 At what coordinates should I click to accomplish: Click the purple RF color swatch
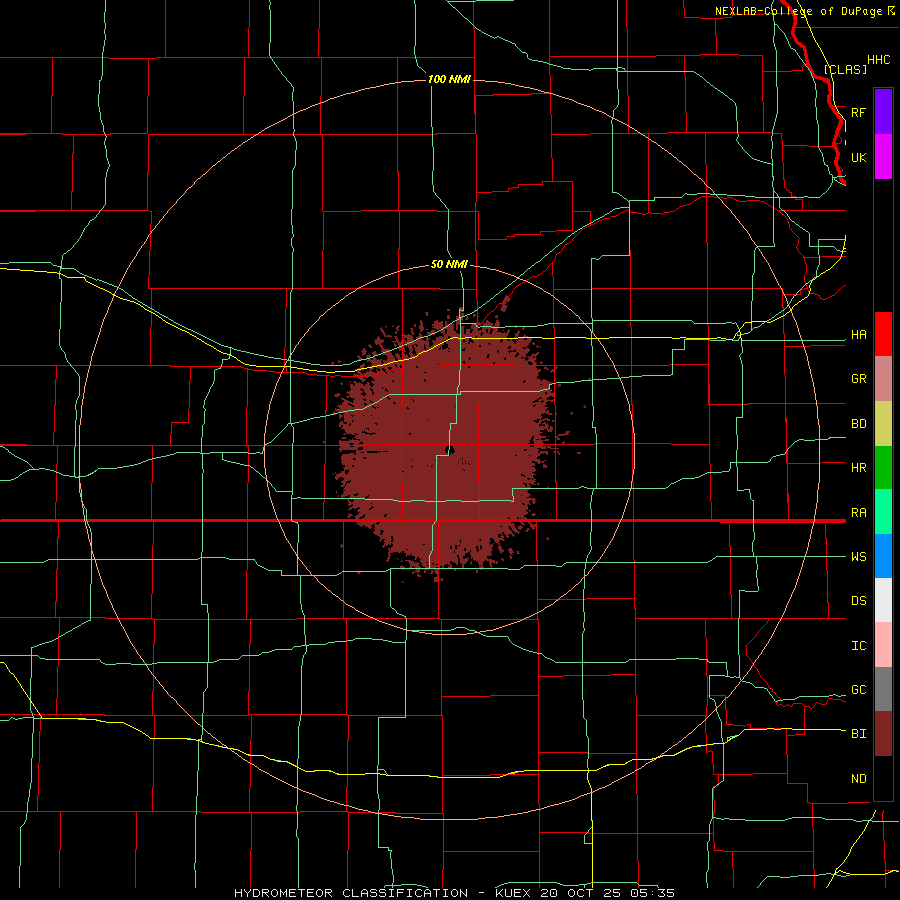(883, 112)
